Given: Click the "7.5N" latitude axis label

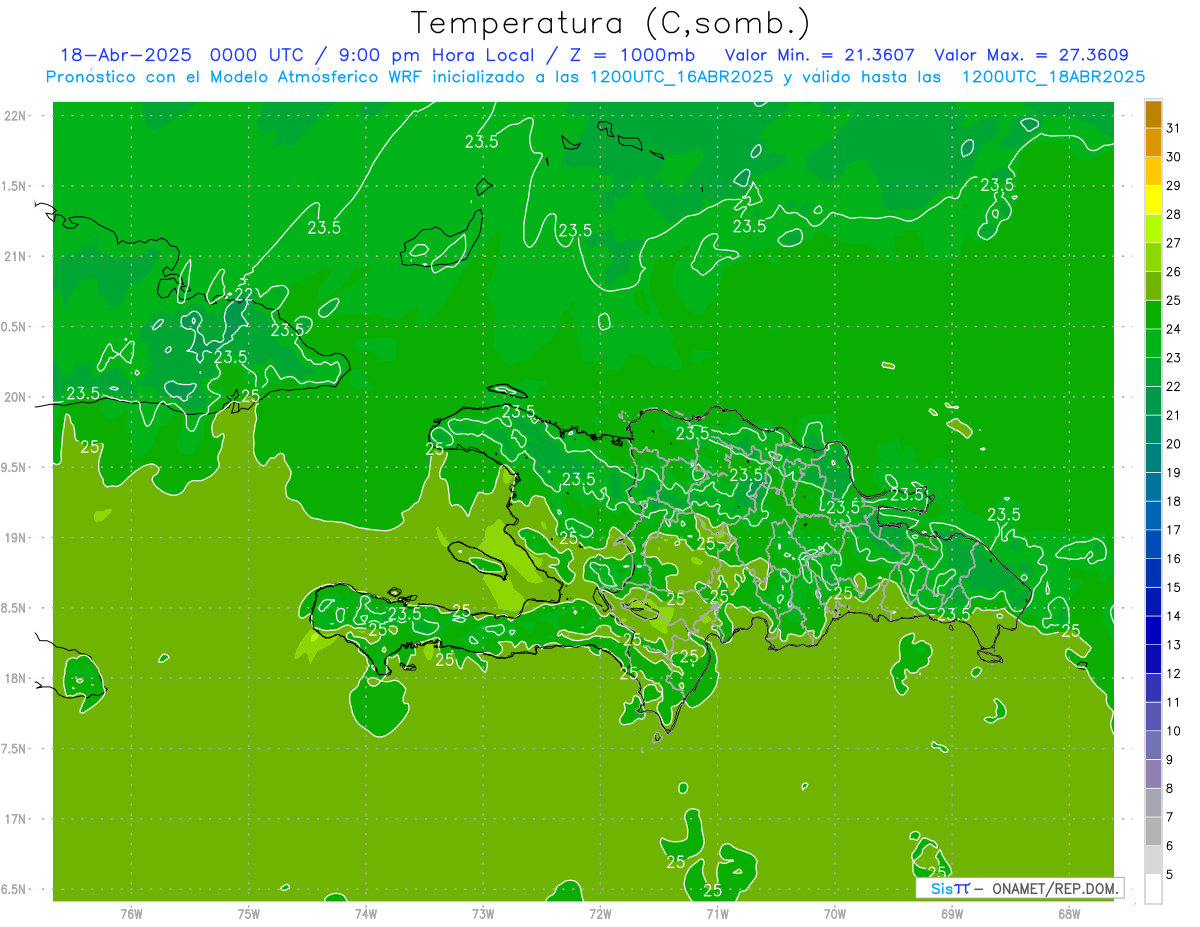Looking at the screenshot, I should (x=15, y=748).
